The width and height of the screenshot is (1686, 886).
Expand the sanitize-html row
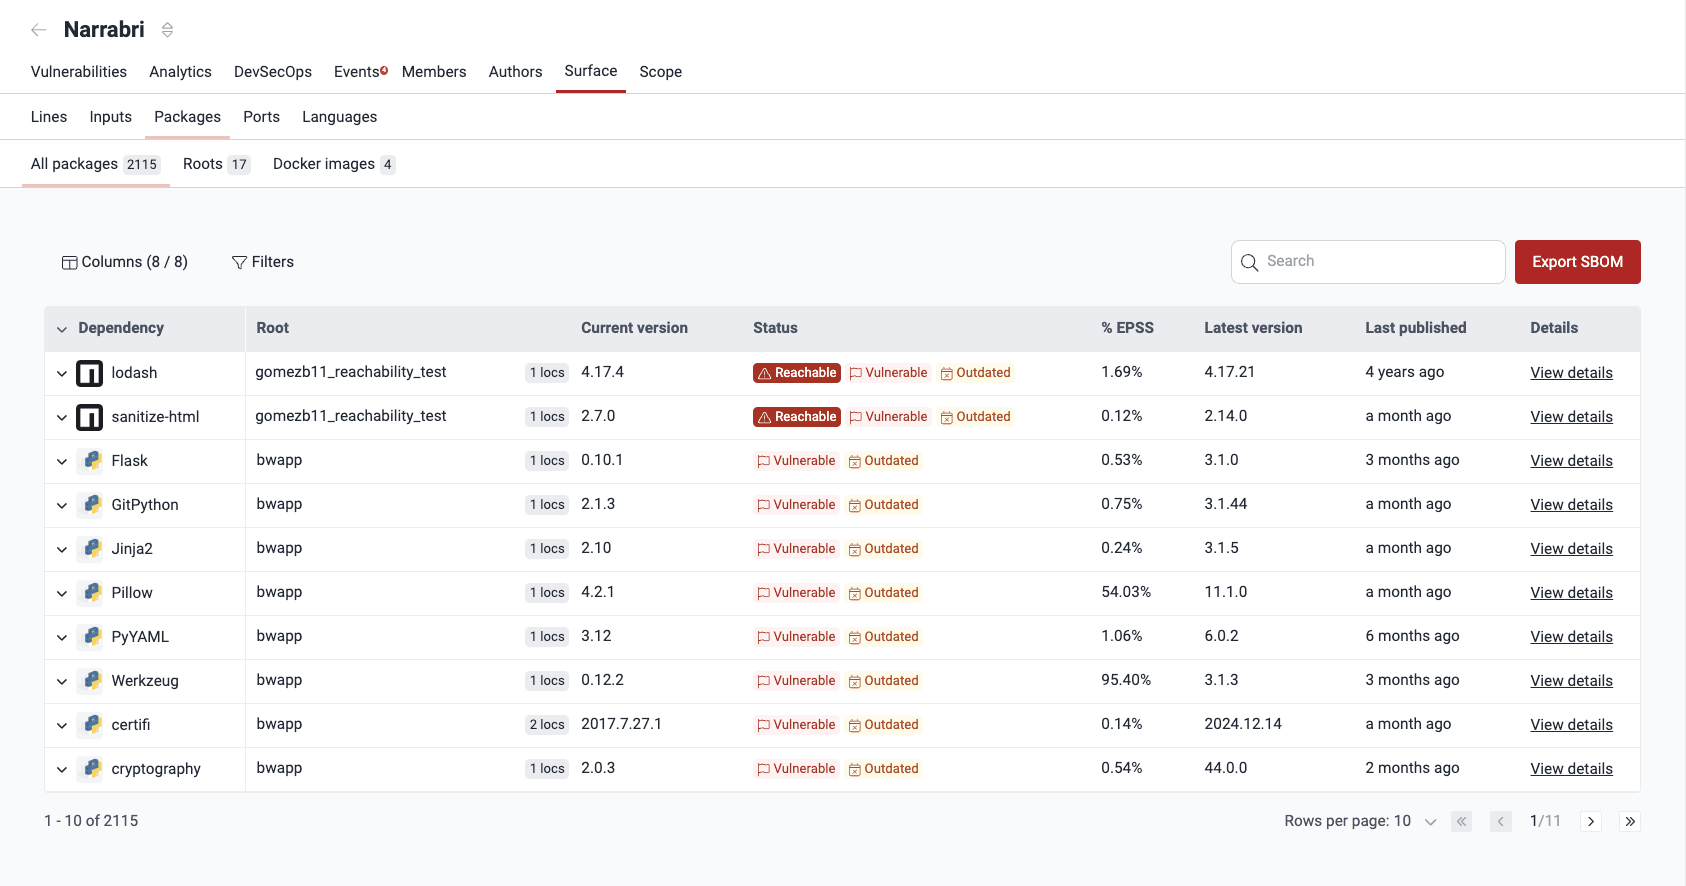(x=62, y=418)
